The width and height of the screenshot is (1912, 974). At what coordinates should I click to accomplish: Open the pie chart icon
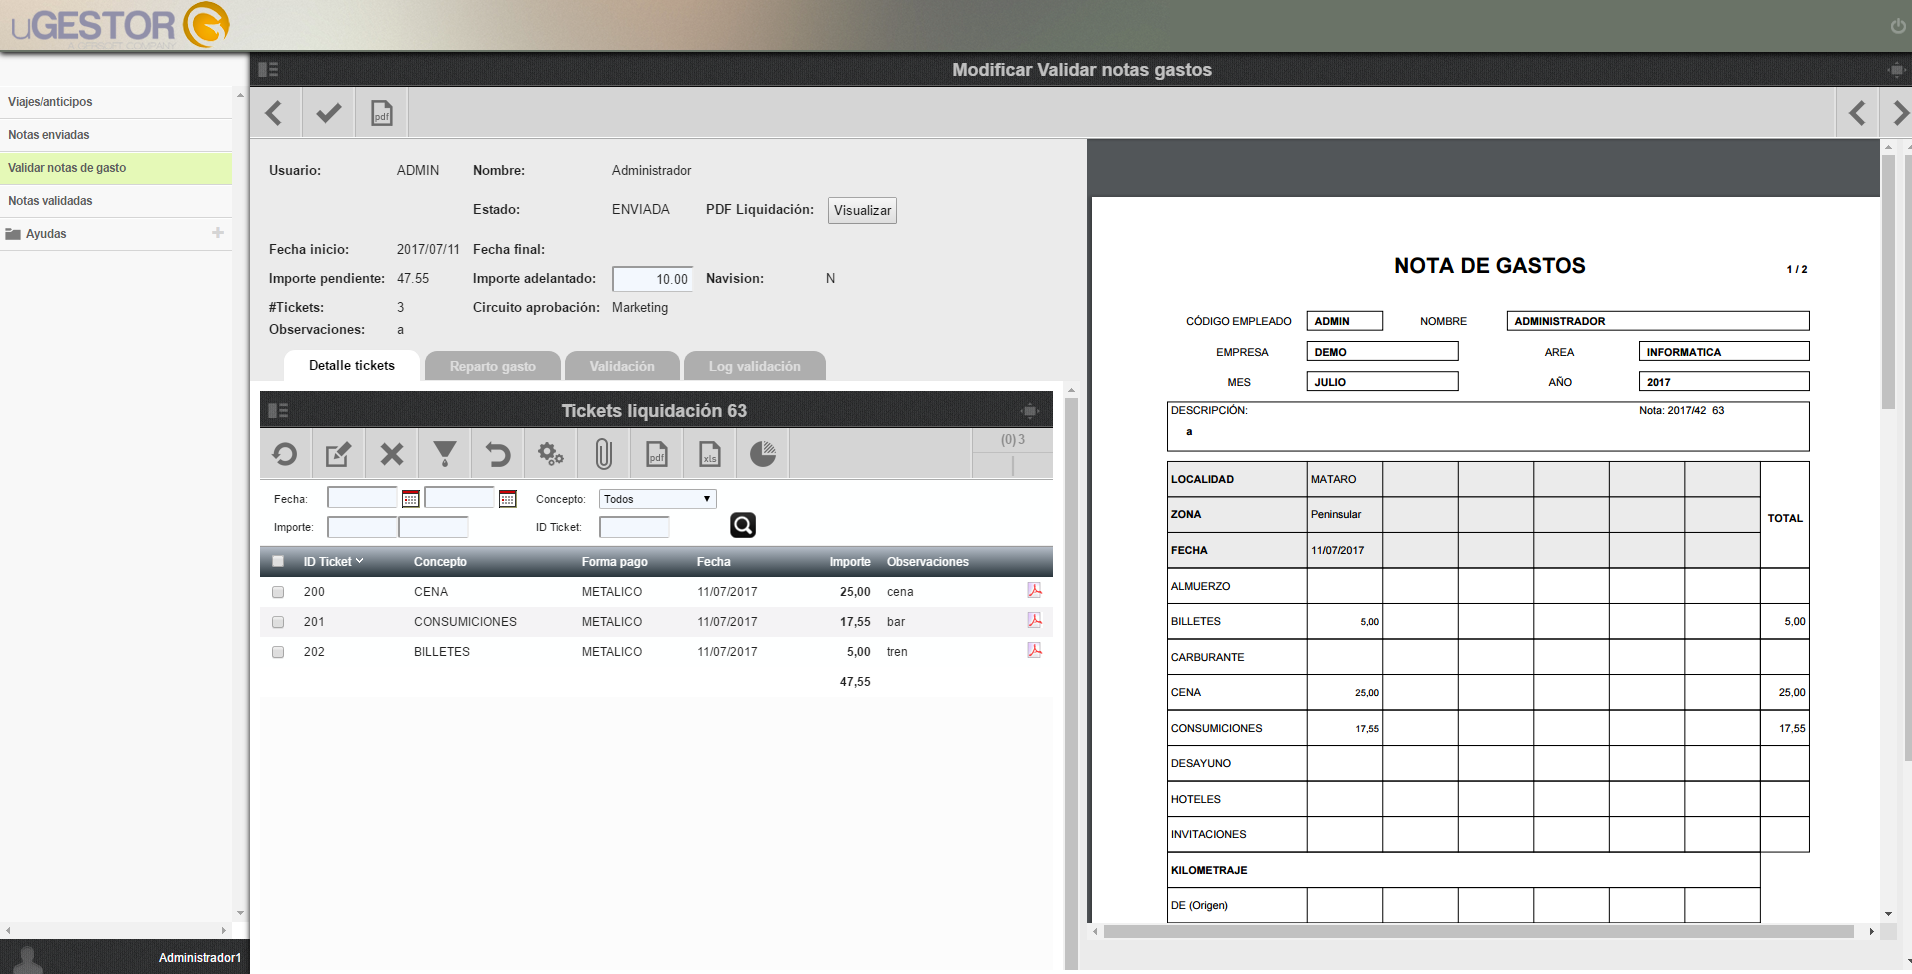click(762, 454)
